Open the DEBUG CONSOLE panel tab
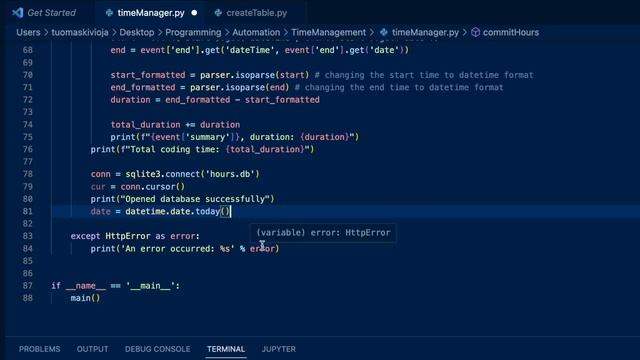The width and height of the screenshot is (640, 360). click(158, 349)
